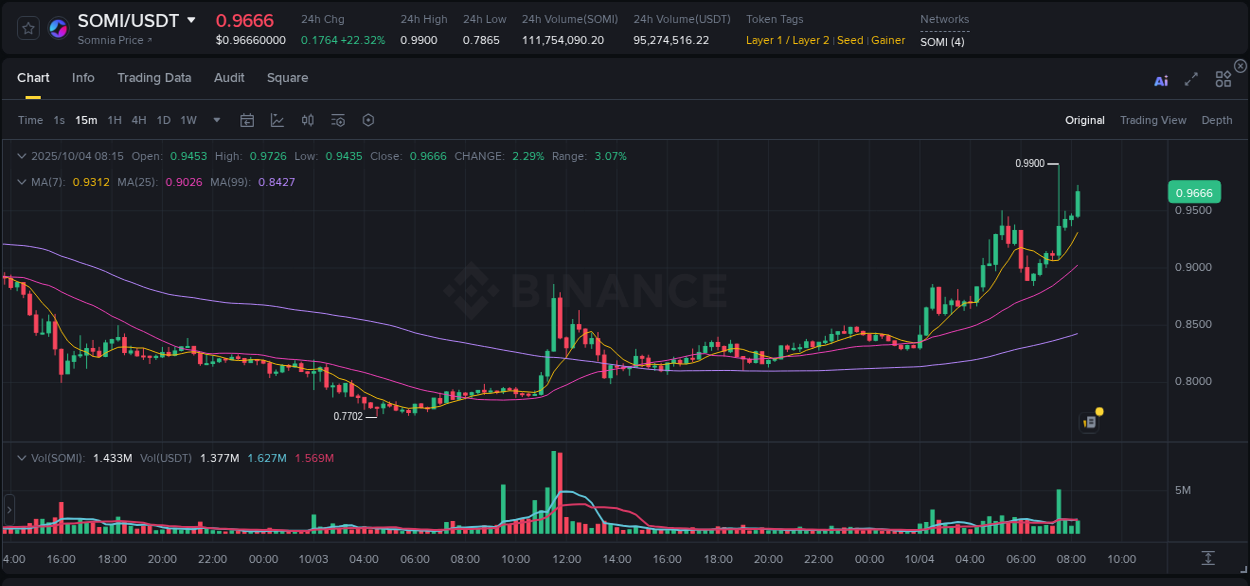Collapse the Vol(SOMI) volume panel
Screen dimensions: 1250x586
point(22,457)
